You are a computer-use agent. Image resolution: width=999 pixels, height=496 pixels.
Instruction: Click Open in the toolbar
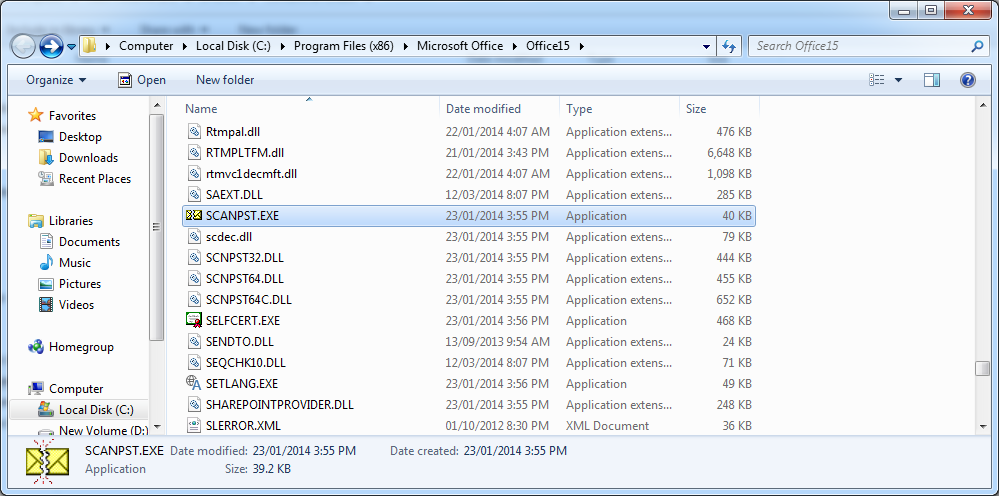141,80
